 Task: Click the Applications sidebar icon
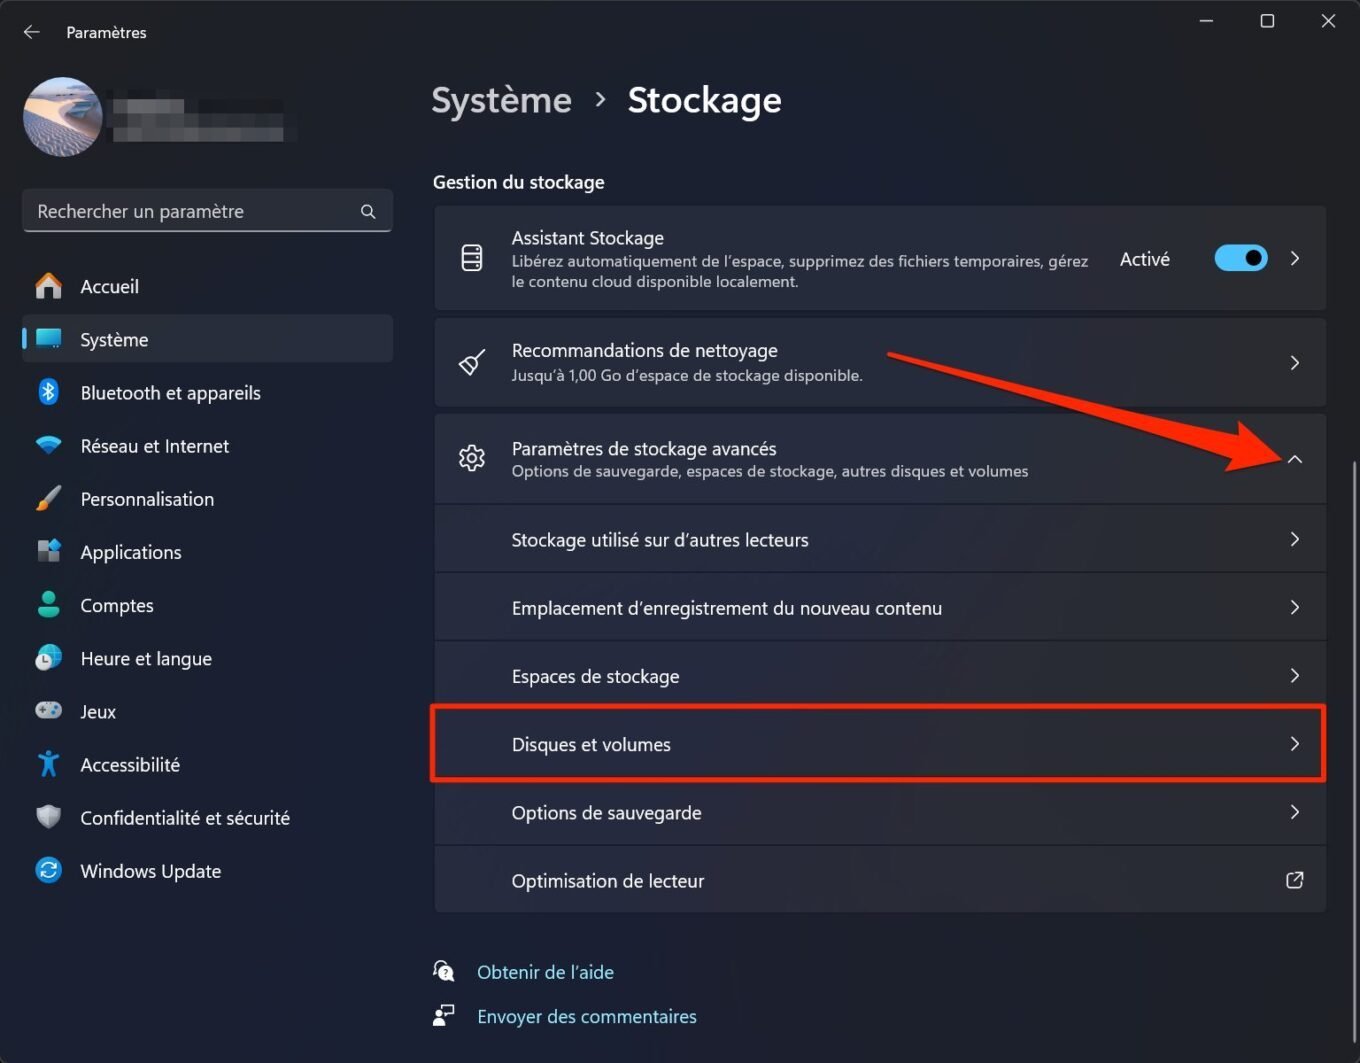[x=48, y=551]
